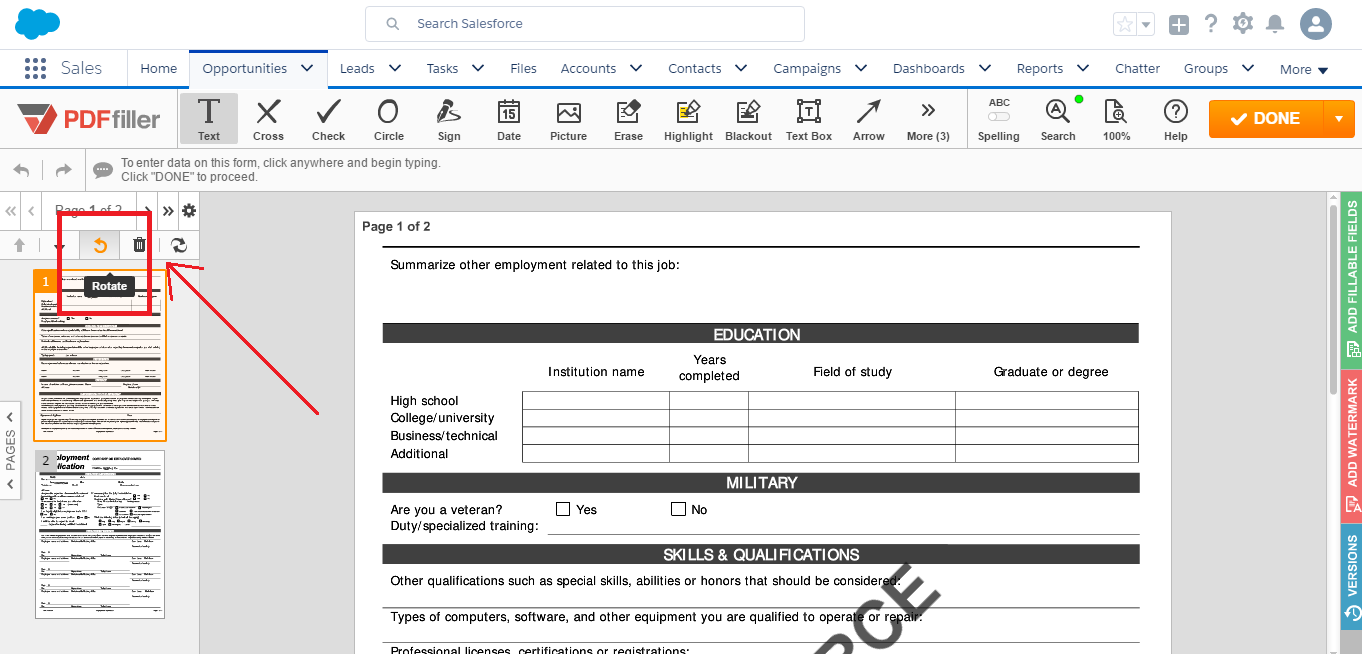Select page 2 thumbnail

click(x=100, y=534)
